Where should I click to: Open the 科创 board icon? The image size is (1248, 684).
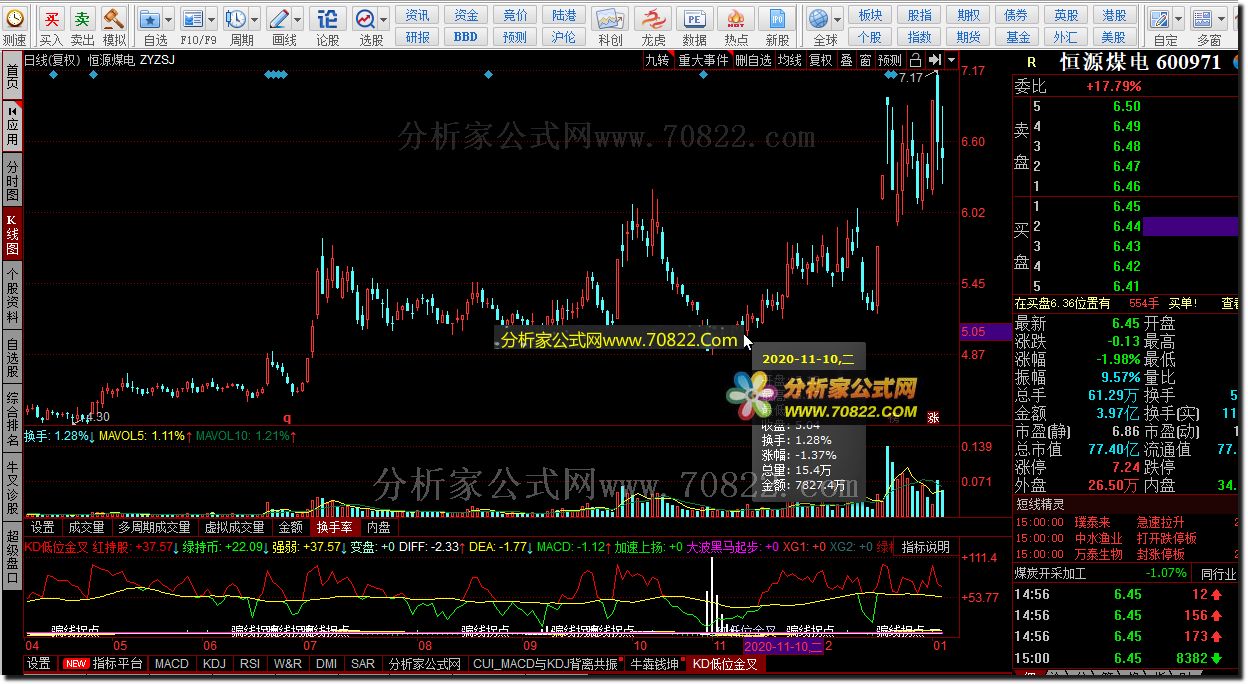pos(610,19)
